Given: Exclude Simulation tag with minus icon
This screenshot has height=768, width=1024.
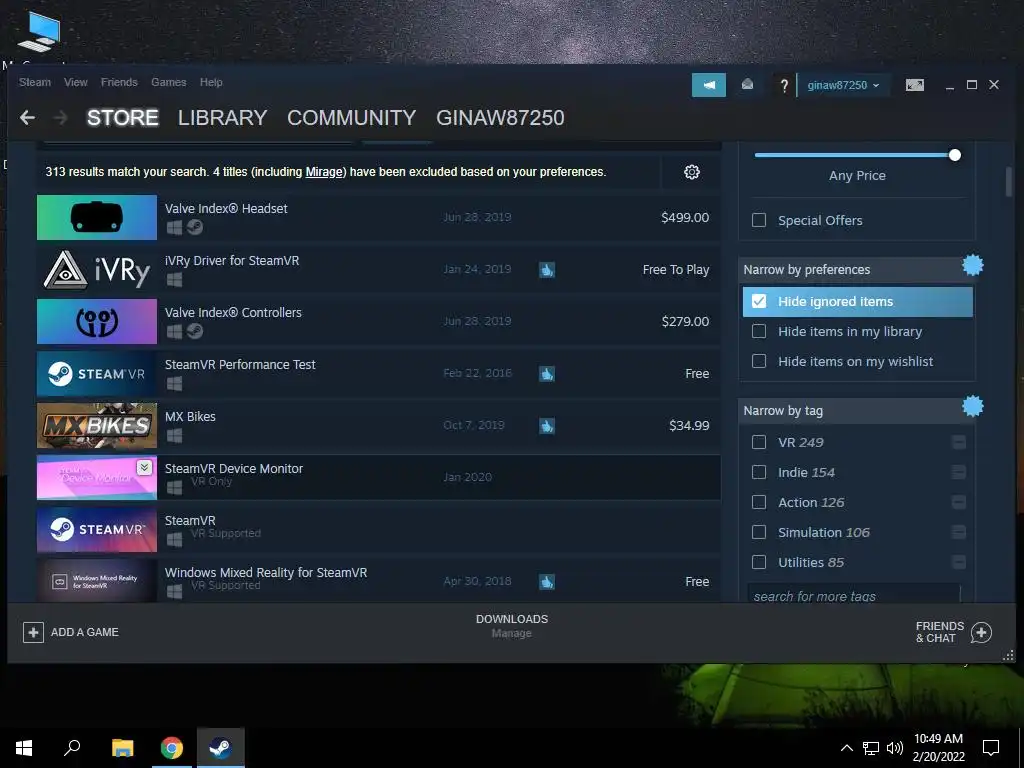Looking at the screenshot, I should (x=959, y=532).
